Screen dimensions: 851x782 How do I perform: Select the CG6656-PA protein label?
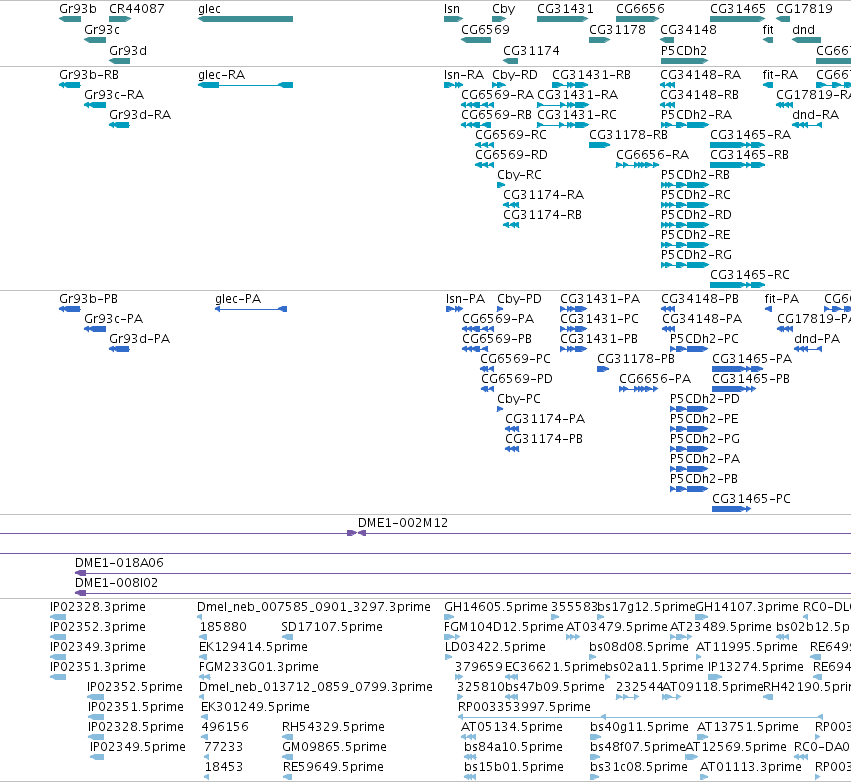[x=655, y=378]
